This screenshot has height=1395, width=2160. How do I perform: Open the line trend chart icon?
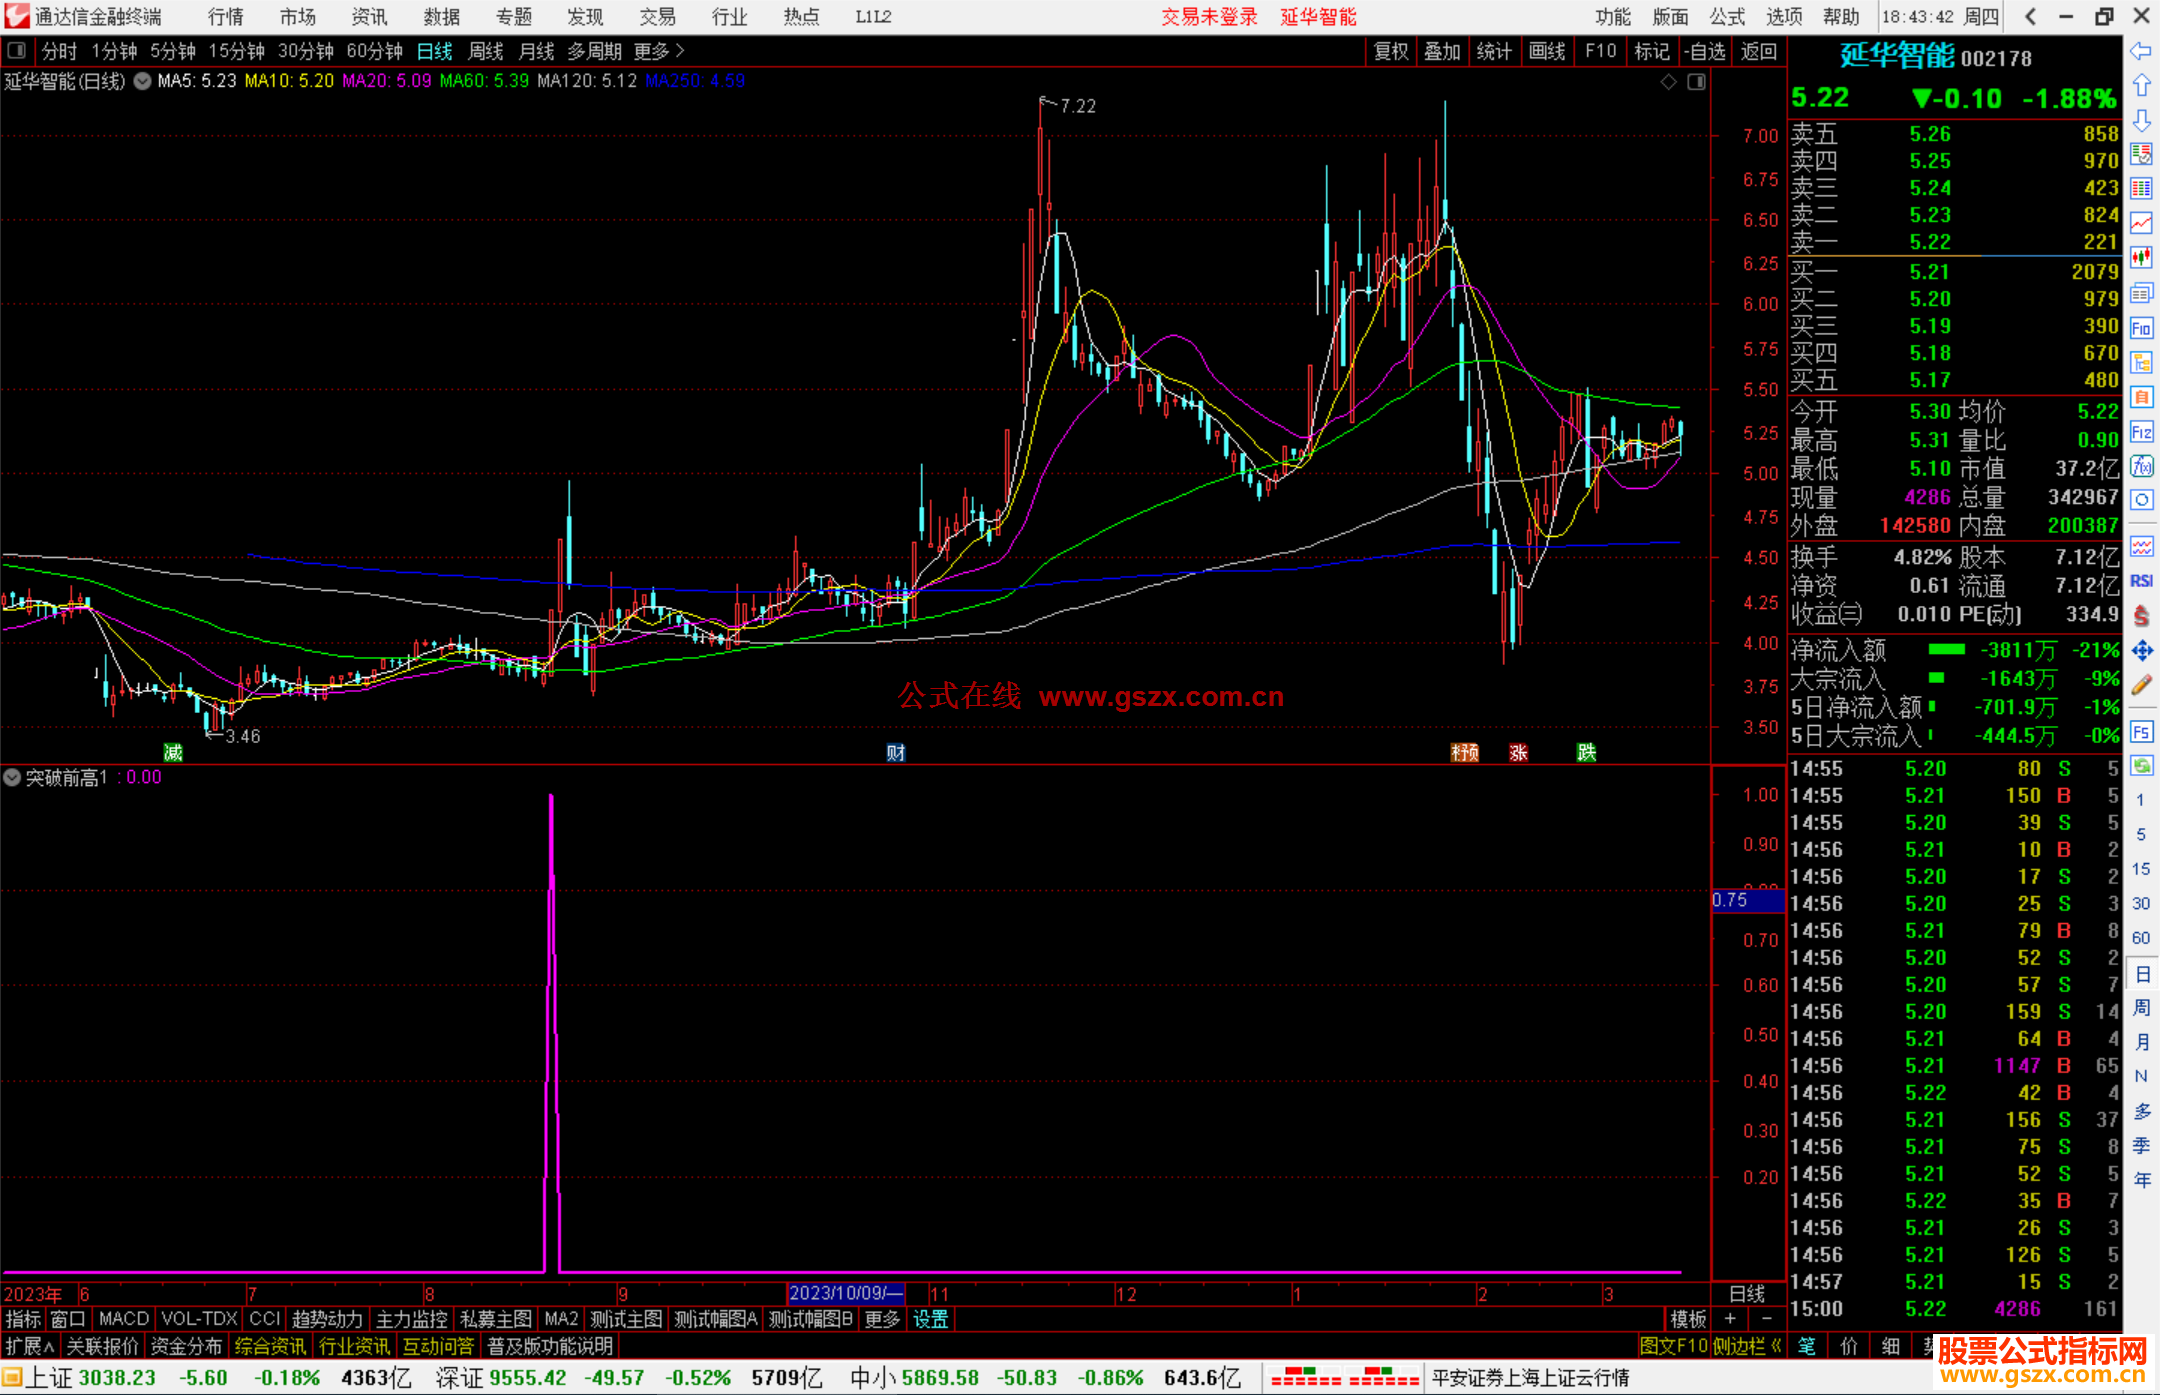[x=2141, y=223]
